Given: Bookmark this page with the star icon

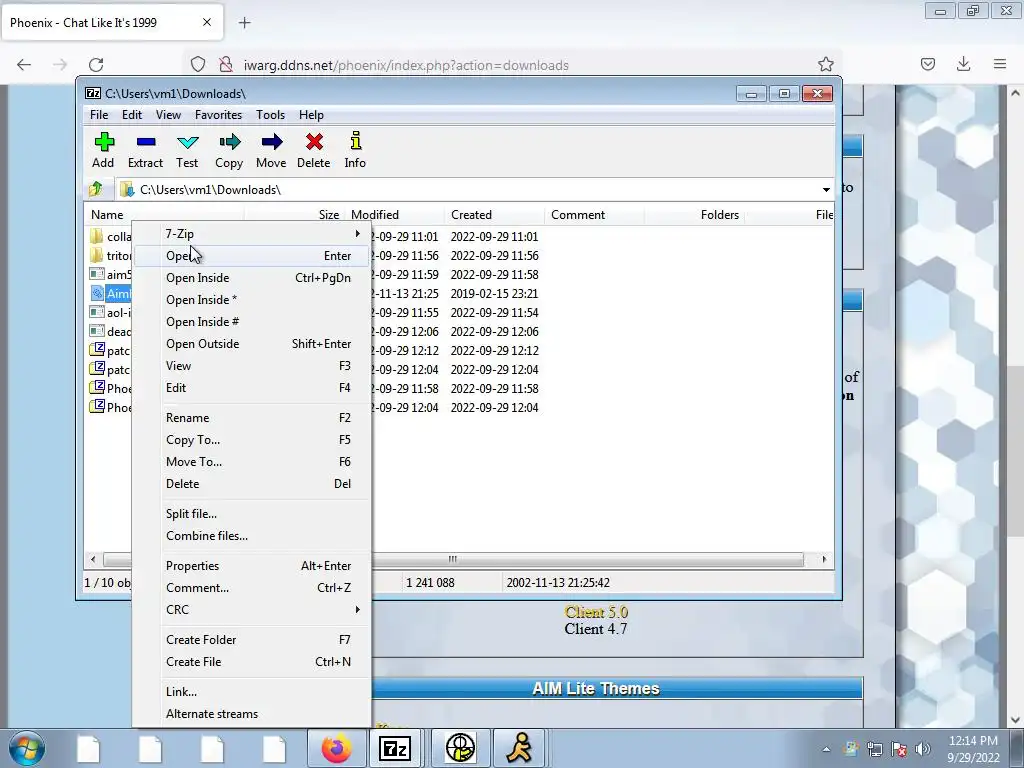Looking at the screenshot, I should (x=825, y=65).
